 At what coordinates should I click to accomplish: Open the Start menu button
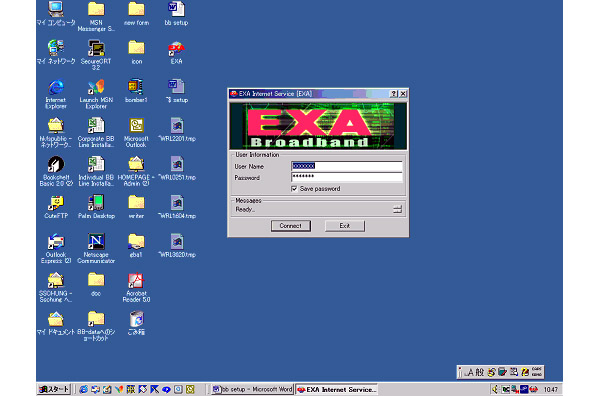[x=54, y=389]
